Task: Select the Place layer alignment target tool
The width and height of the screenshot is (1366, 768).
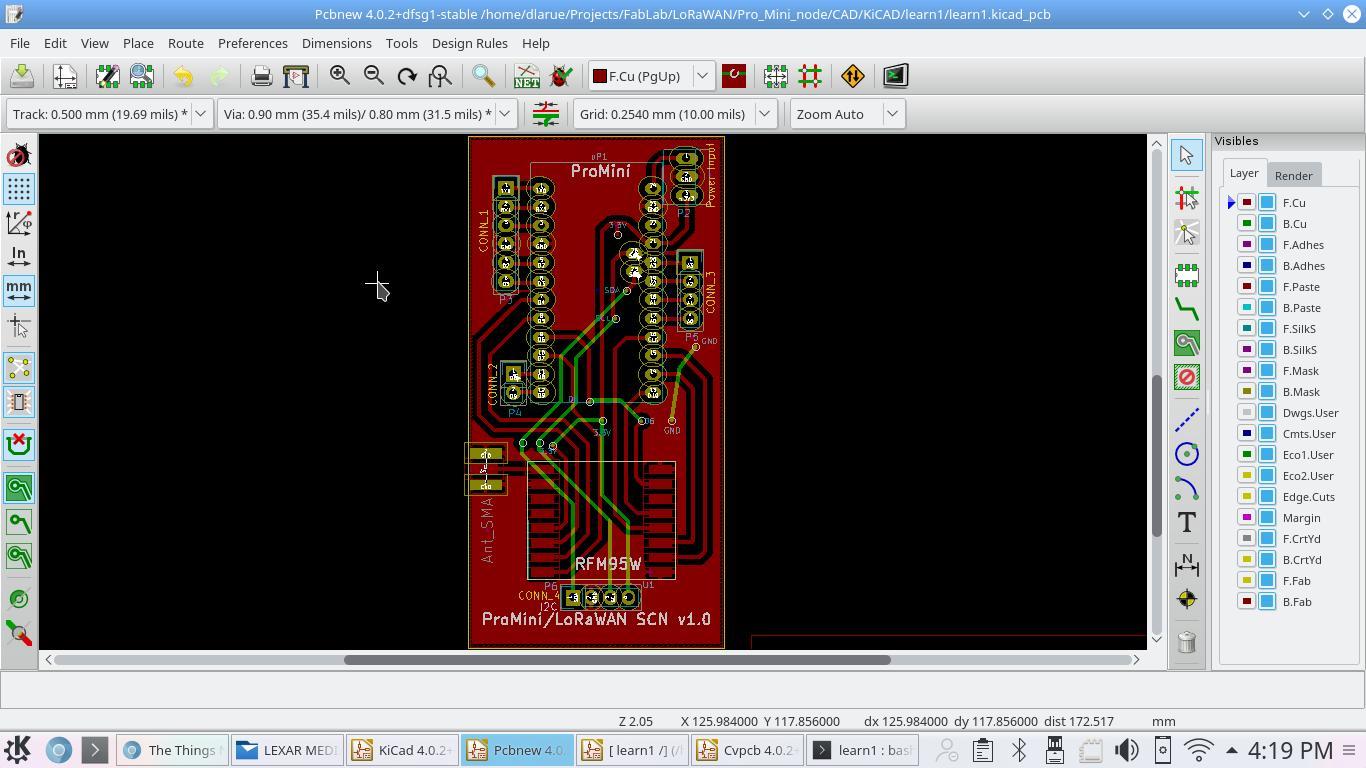Action: pyautogui.click(x=1187, y=599)
